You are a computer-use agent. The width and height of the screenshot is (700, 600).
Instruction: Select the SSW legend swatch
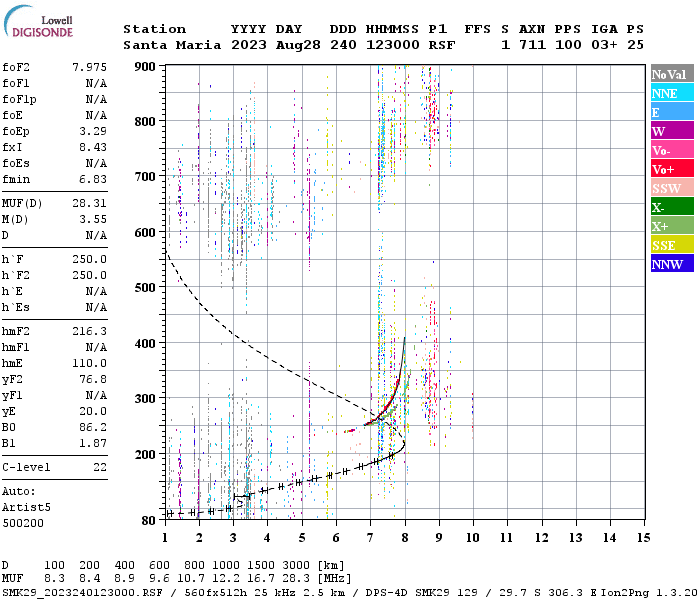(x=672, y=188)
